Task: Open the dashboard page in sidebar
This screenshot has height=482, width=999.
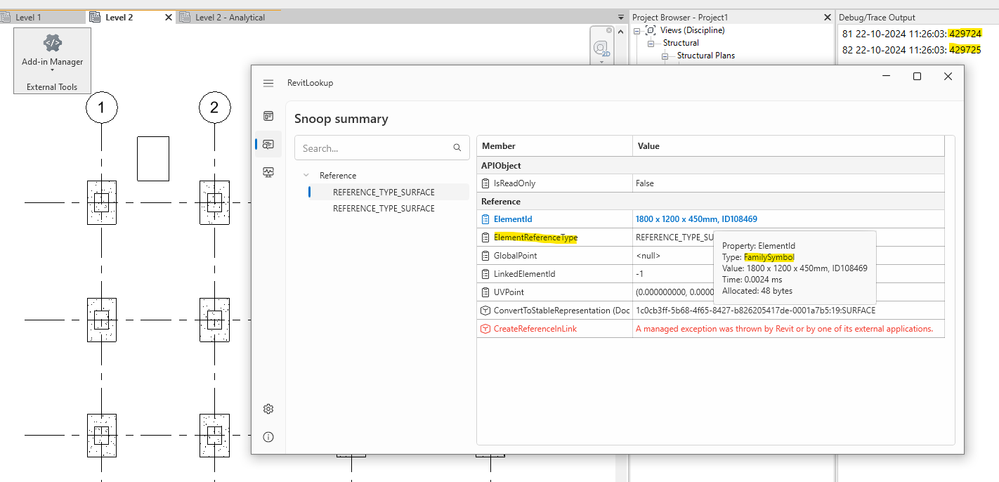Action: coord(268,118)
